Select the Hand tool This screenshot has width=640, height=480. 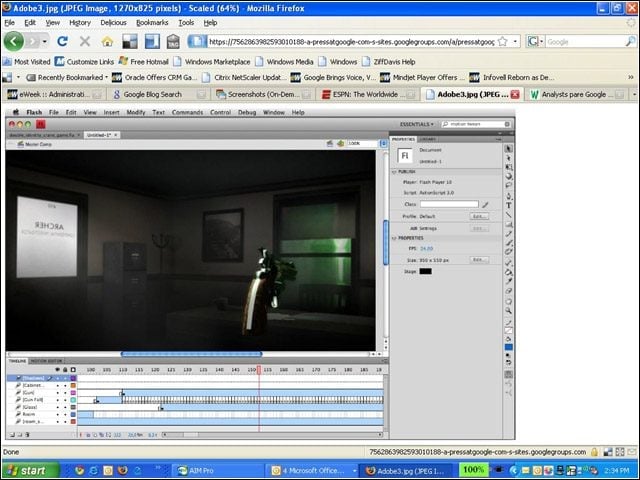tap(509, 302)
